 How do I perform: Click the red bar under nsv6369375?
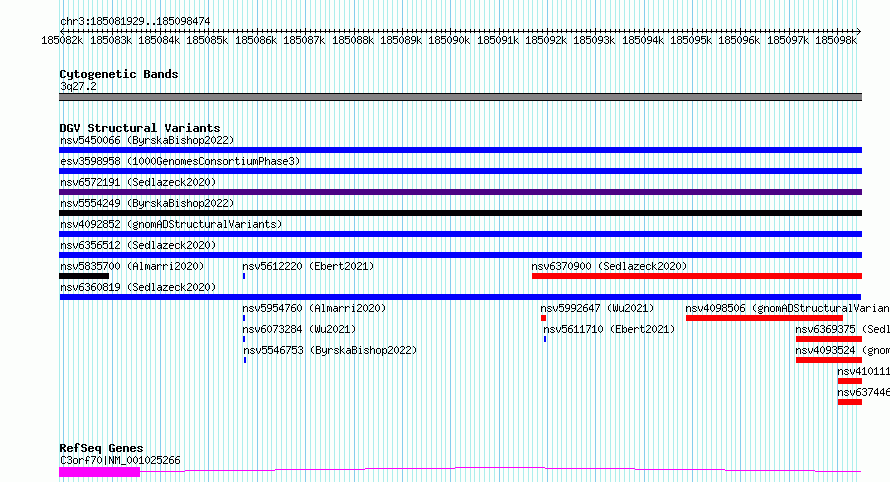coord(829,339)
